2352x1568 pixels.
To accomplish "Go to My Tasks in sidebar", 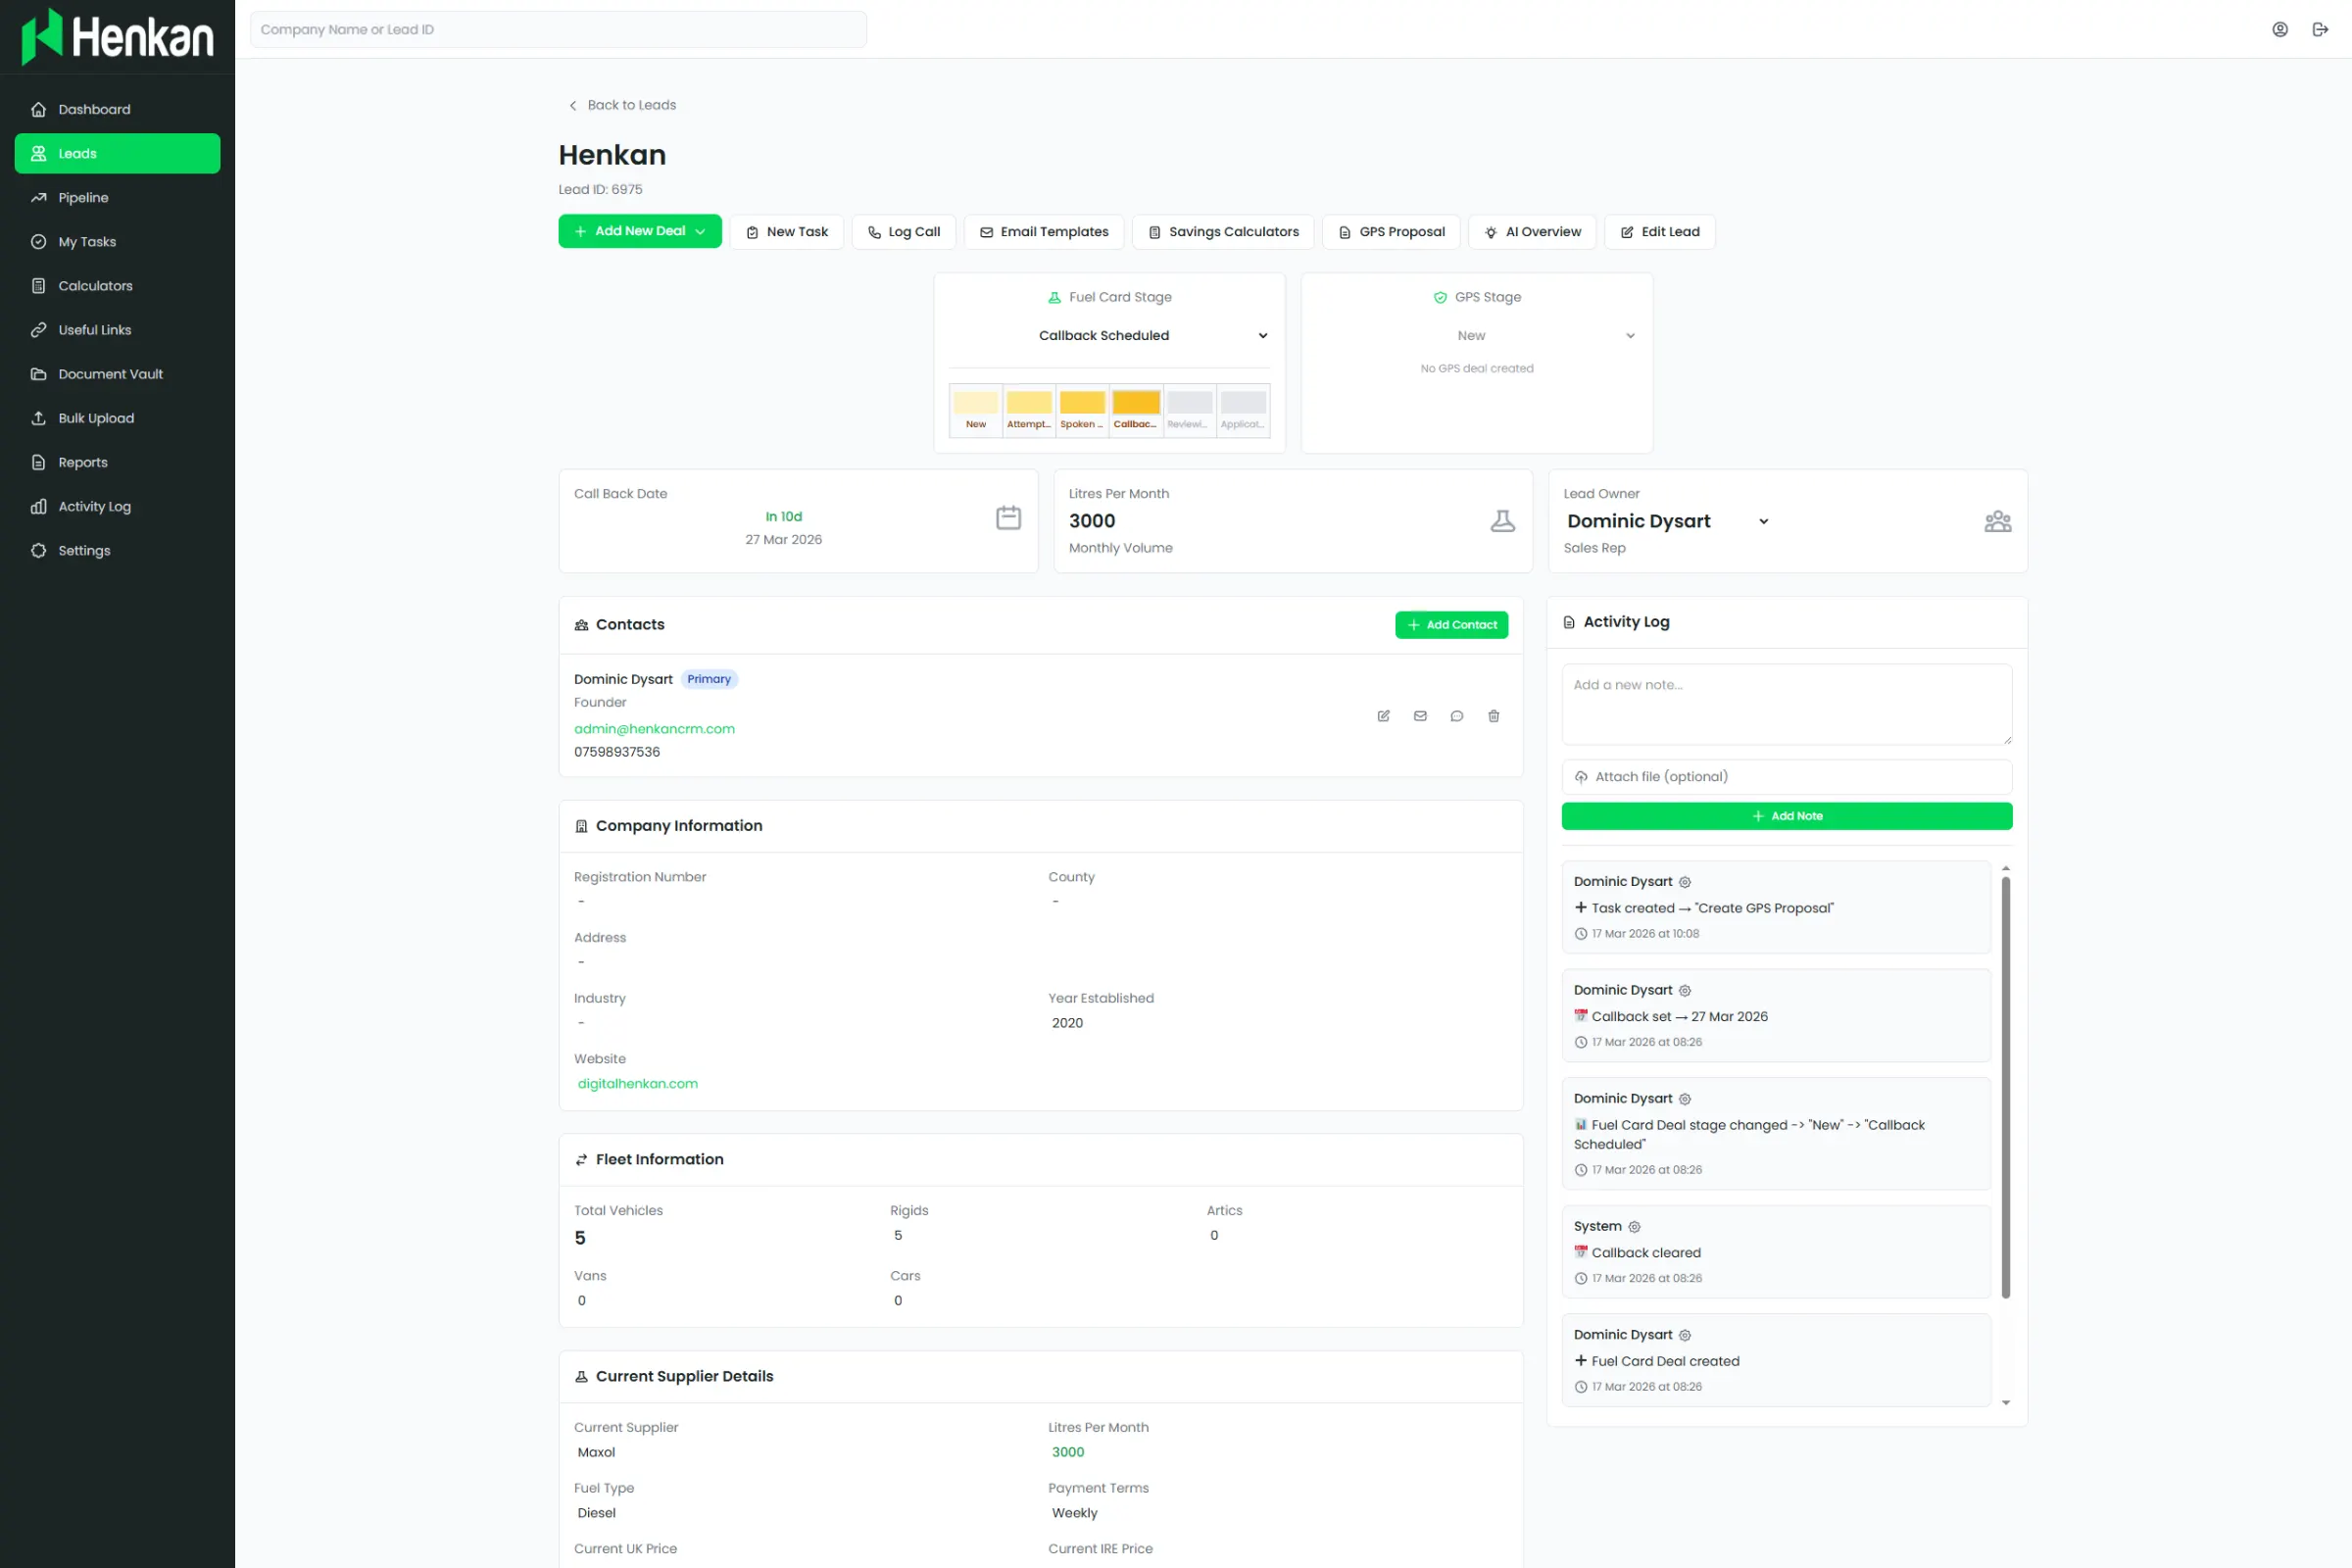I will [87, 242].
